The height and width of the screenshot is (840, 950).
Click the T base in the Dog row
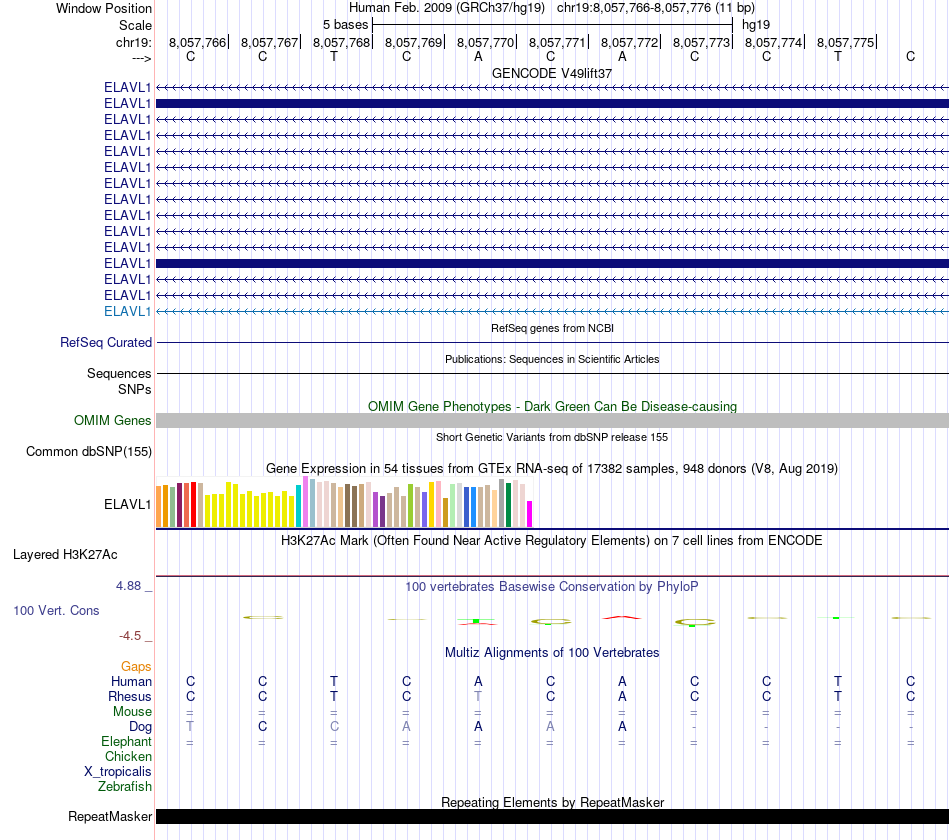190,726
